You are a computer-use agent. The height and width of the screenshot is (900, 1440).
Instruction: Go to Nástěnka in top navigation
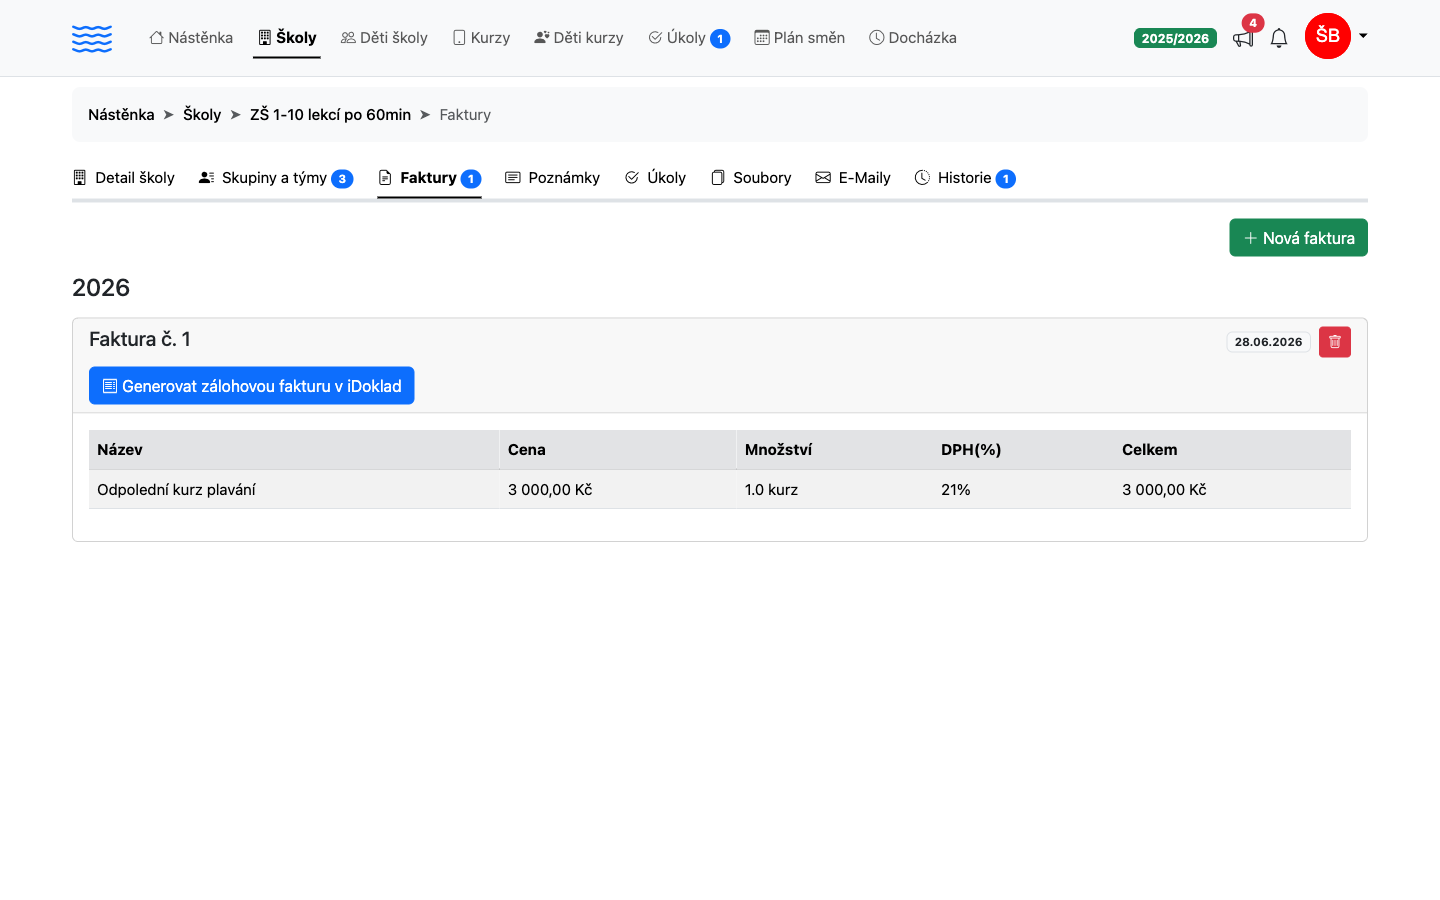(191, 38)
